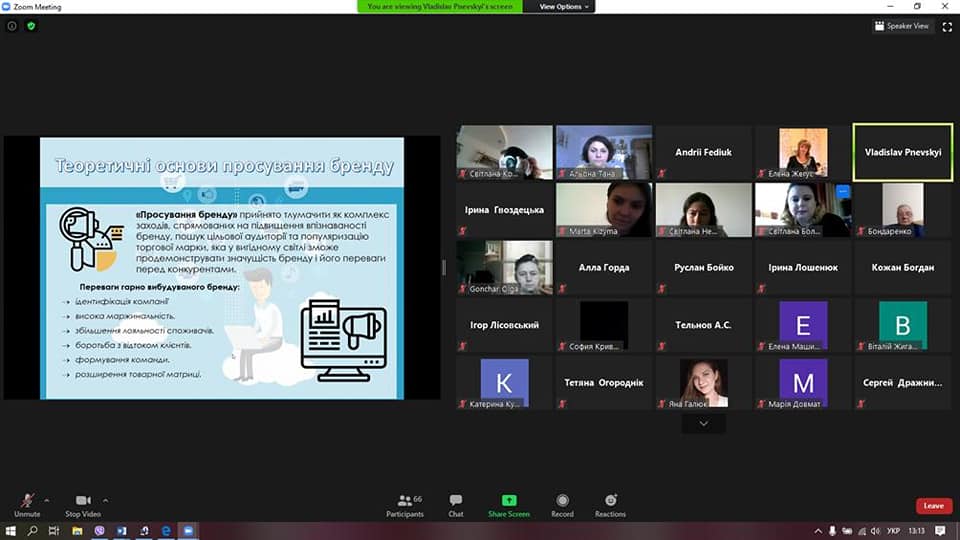Expand video options arrow beside Stop Video
The height and width of the screenshot is (540, 960).
(x=106, y=499)
